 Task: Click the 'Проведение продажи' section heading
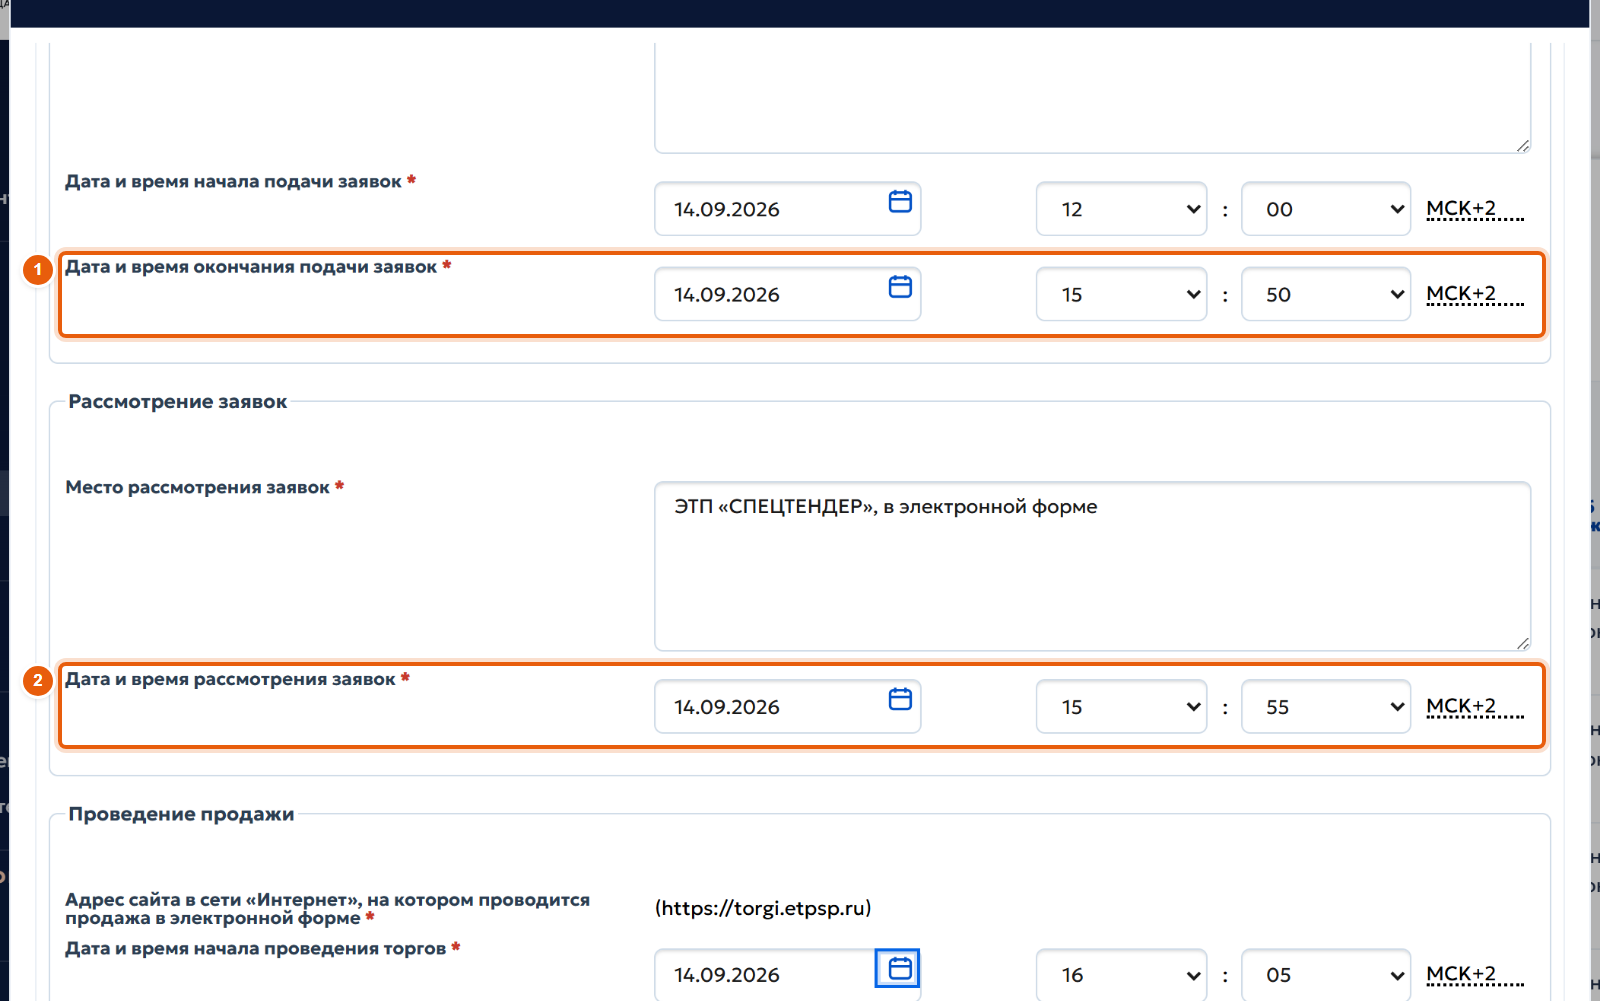(x=181, y=814)
